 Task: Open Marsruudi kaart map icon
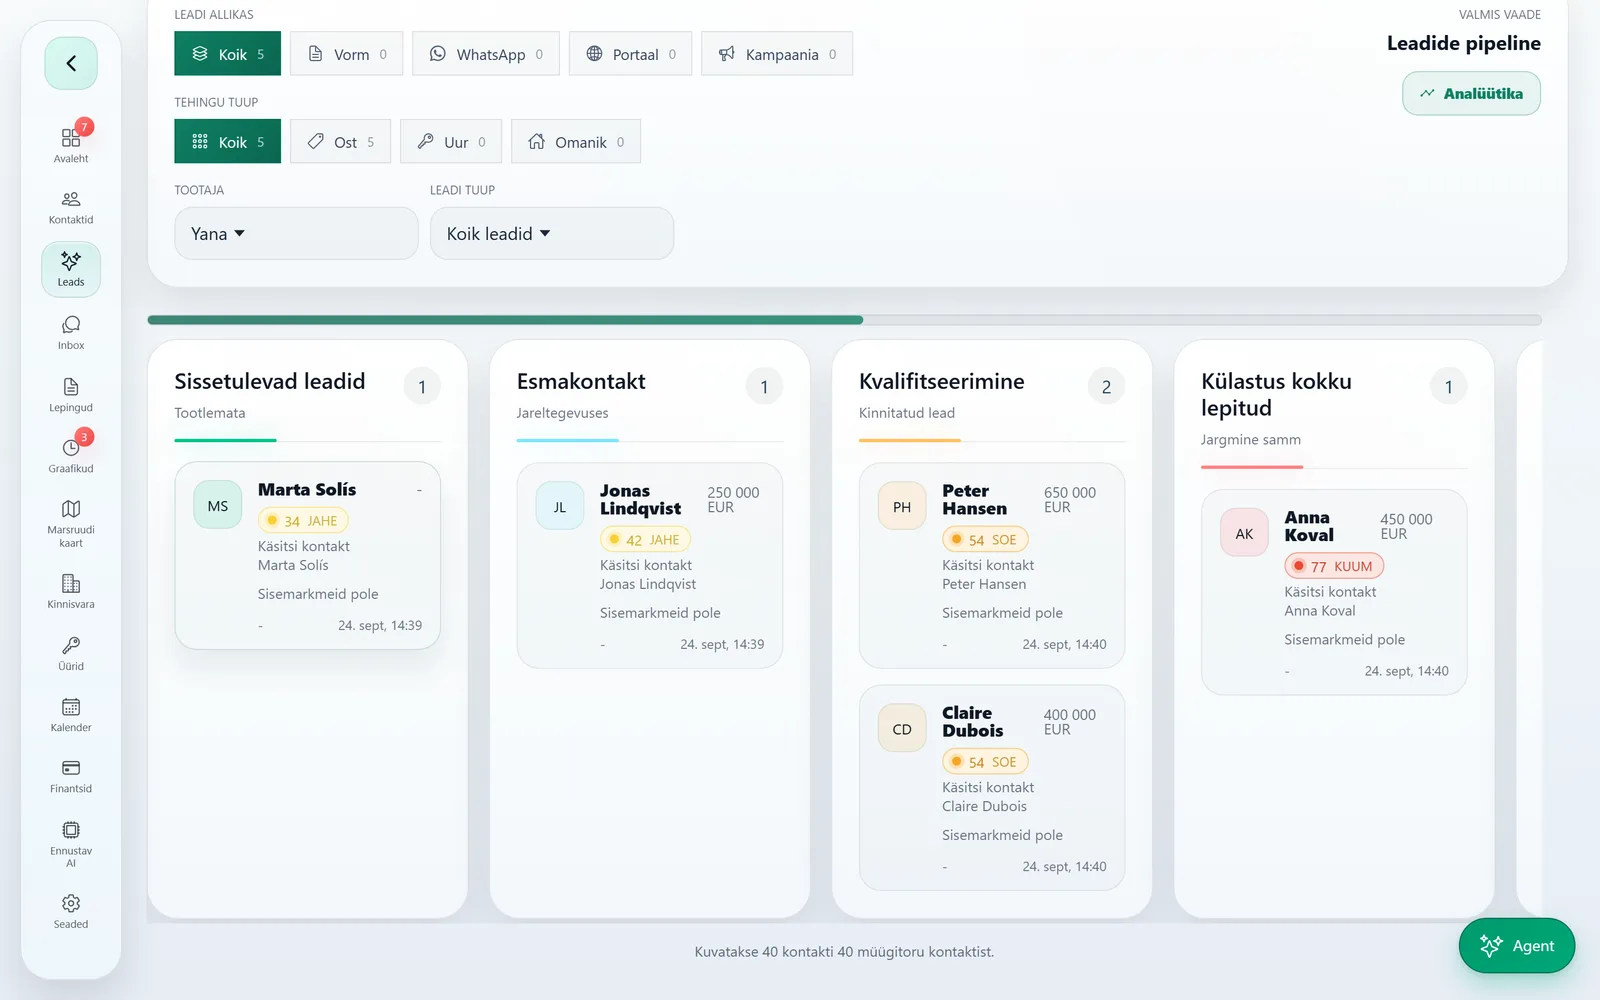pyautogui.click(x=71, y=523)
